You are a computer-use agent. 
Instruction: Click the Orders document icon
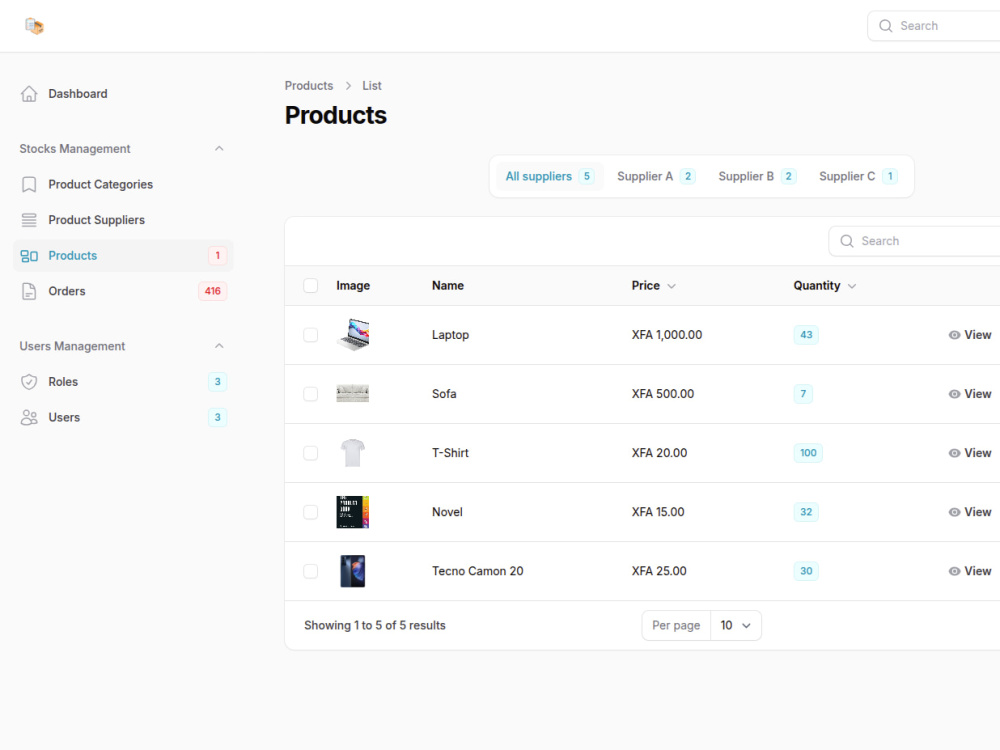click(x=29, y=291)
